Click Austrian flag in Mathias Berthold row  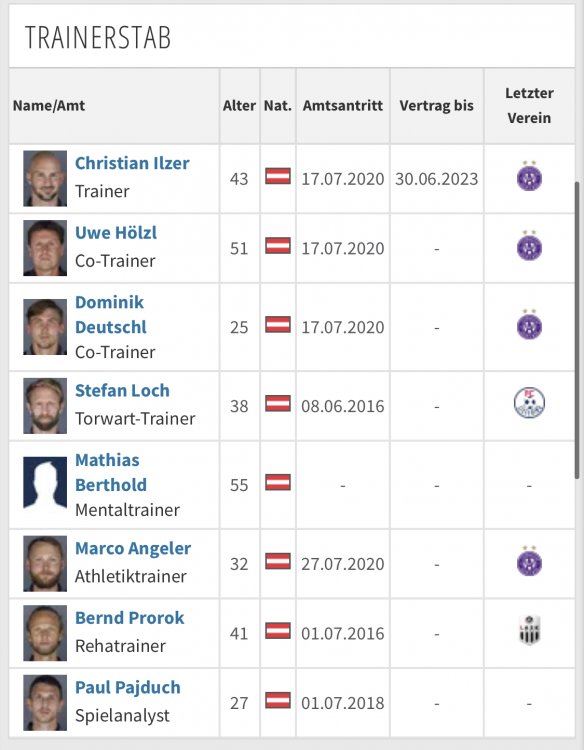tap(278, 482)
